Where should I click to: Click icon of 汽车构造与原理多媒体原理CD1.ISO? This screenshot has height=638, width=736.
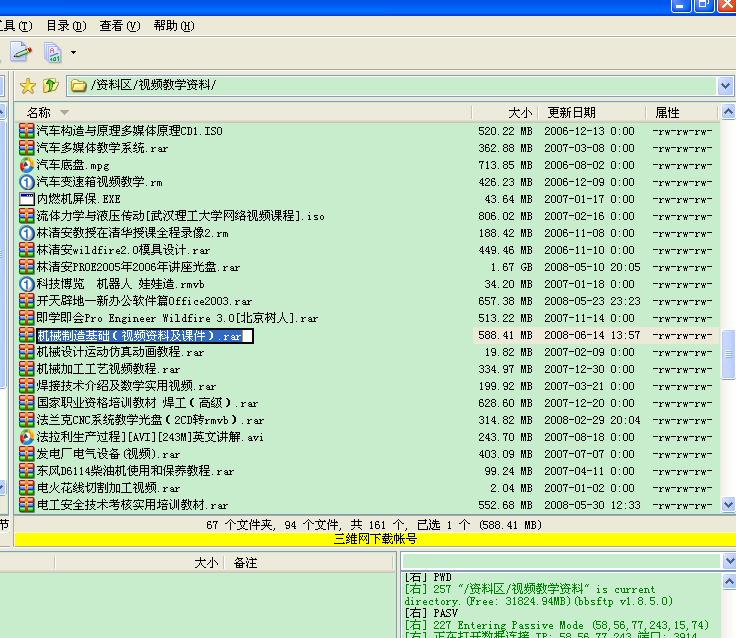27,131
